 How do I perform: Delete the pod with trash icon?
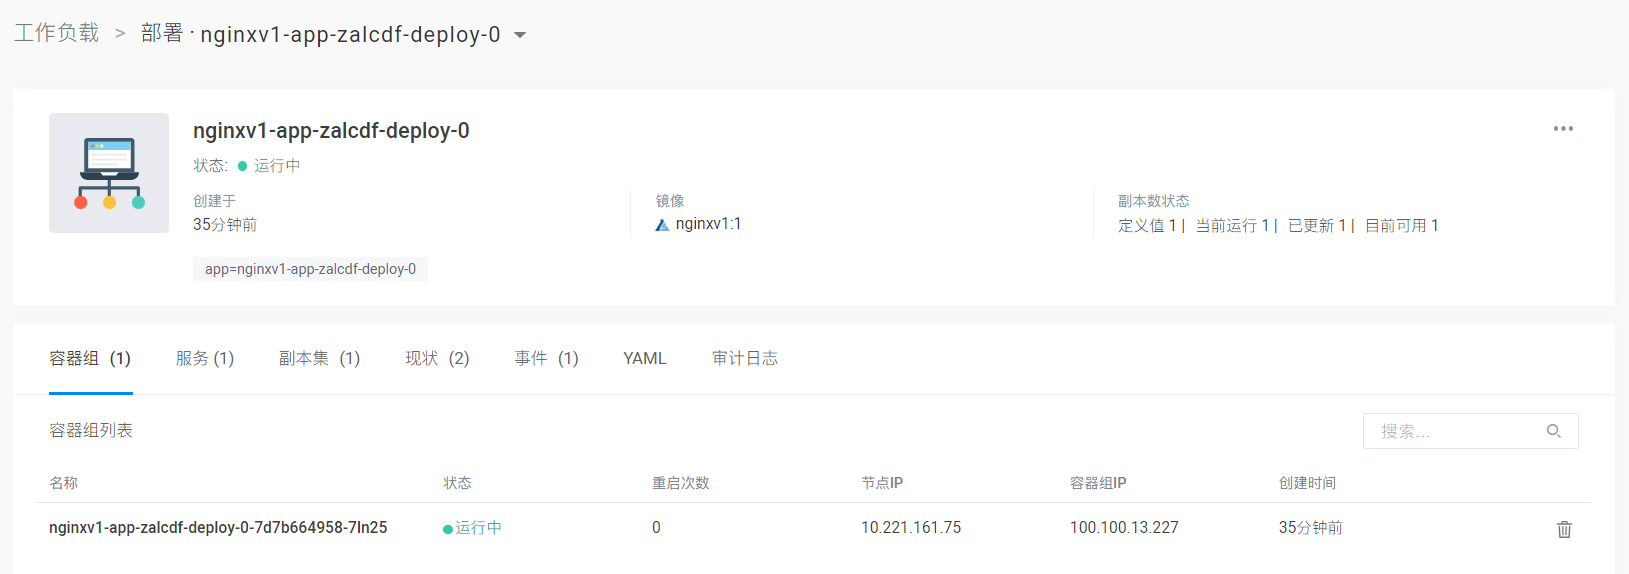coord(1564,529)
